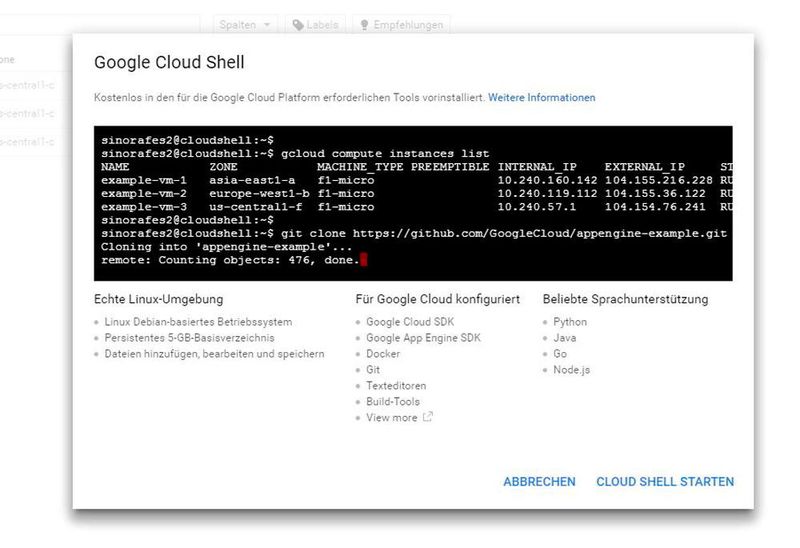
Task: Click 'Dateien hinzufügen, bearbeiten und speichern' item
Action: coord(214,354)
